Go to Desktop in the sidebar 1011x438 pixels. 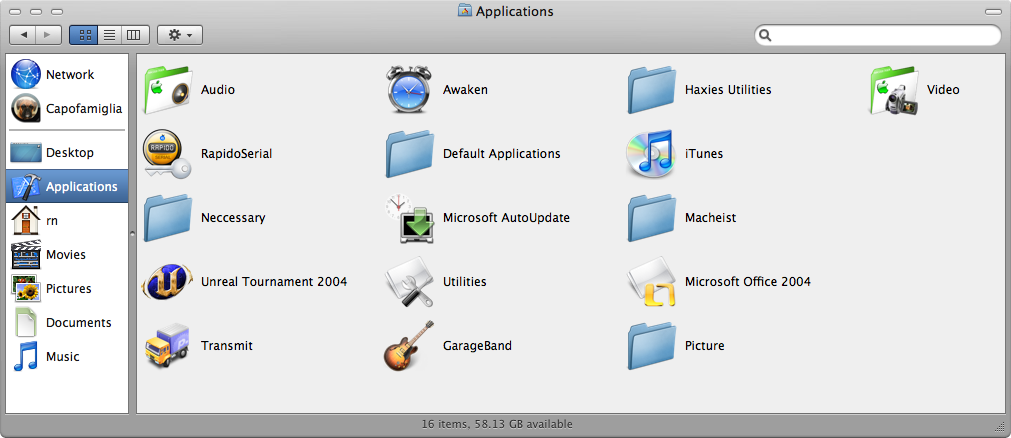coord(67,152)
